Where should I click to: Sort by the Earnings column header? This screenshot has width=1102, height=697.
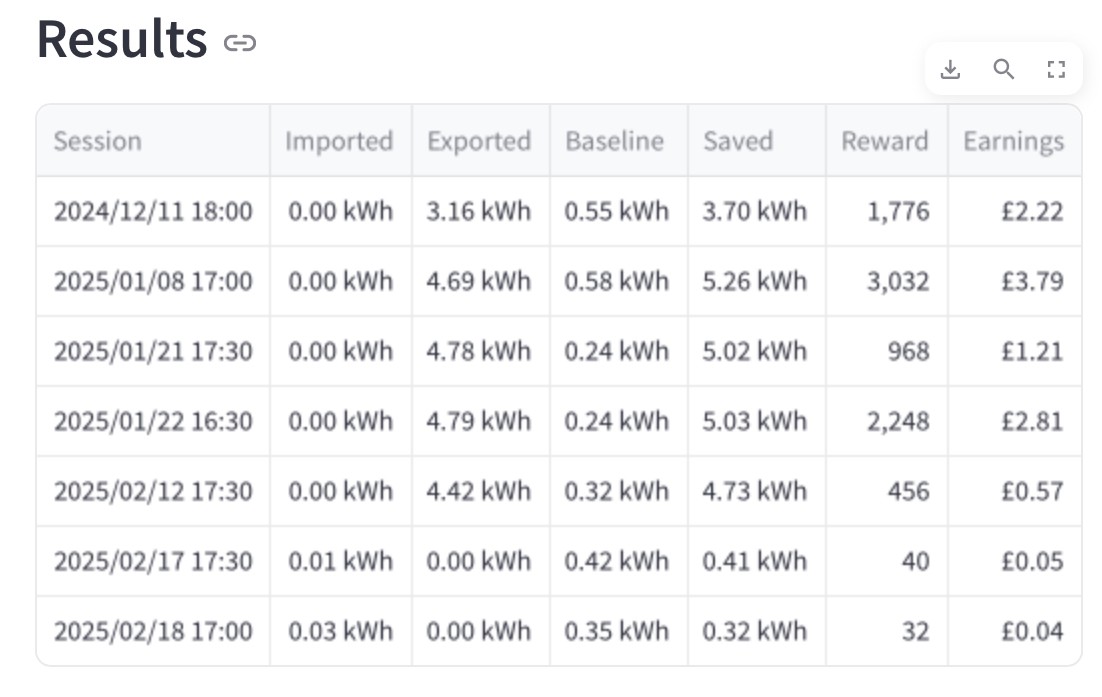(1015, 141)
